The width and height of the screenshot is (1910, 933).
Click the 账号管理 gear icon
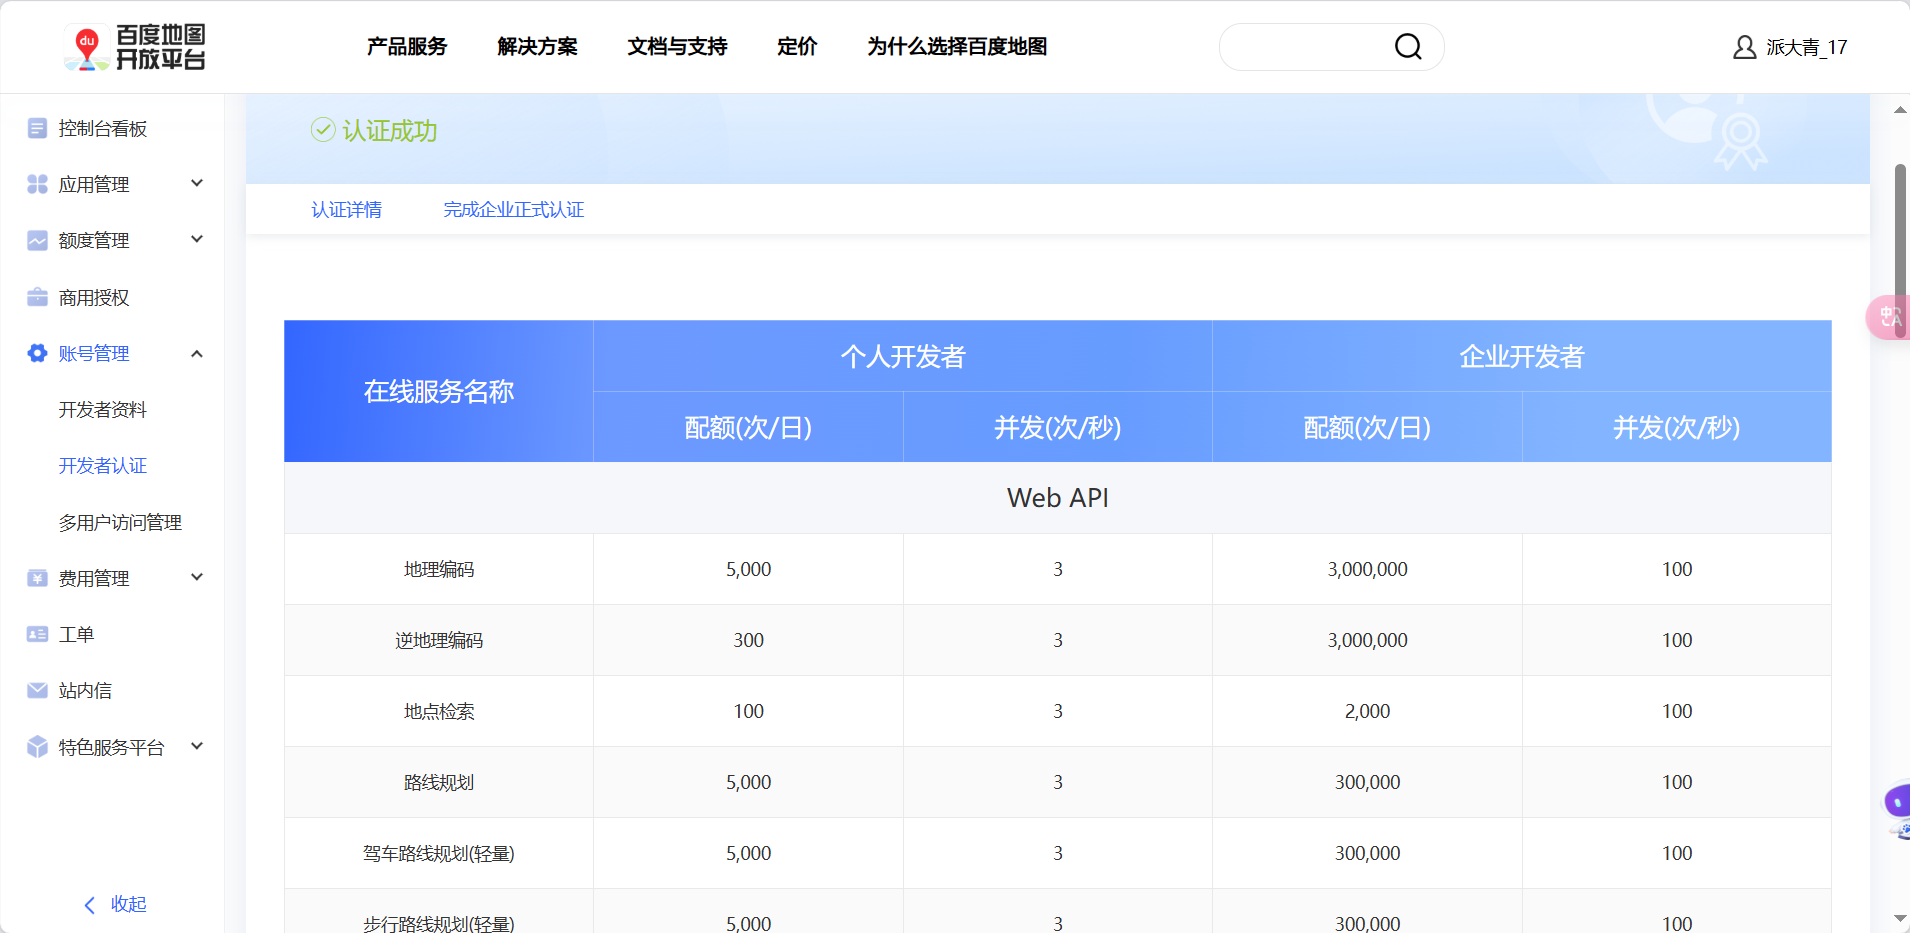point(37,353)
